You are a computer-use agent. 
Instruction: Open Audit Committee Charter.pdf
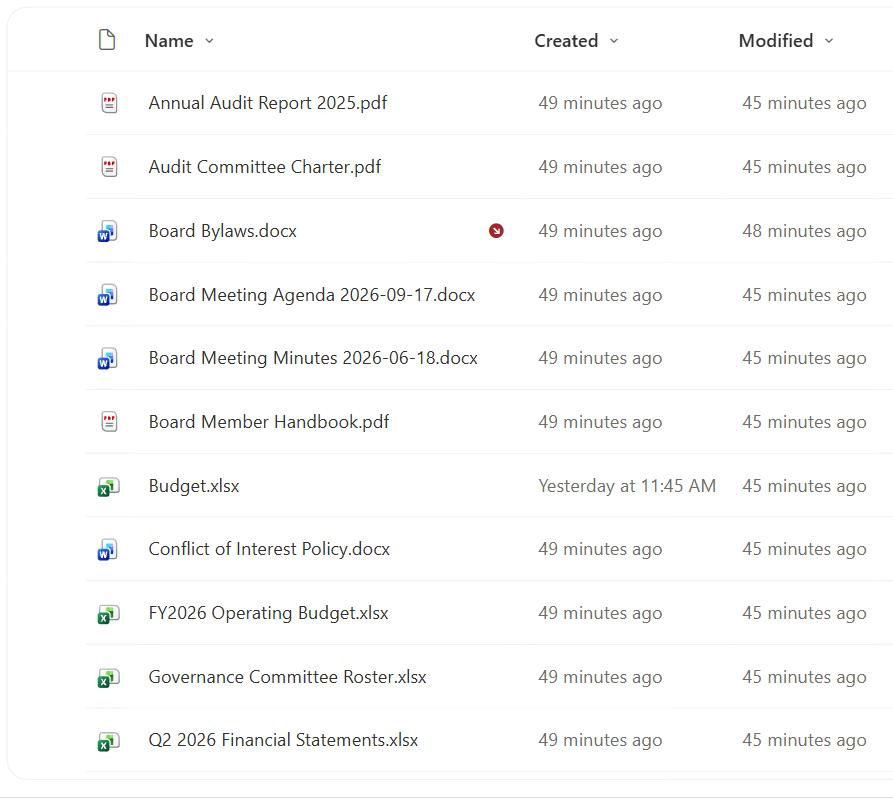point(265,167)
